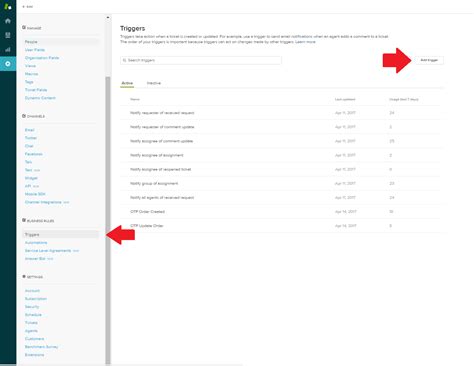Open API channel link

[28, 186]
